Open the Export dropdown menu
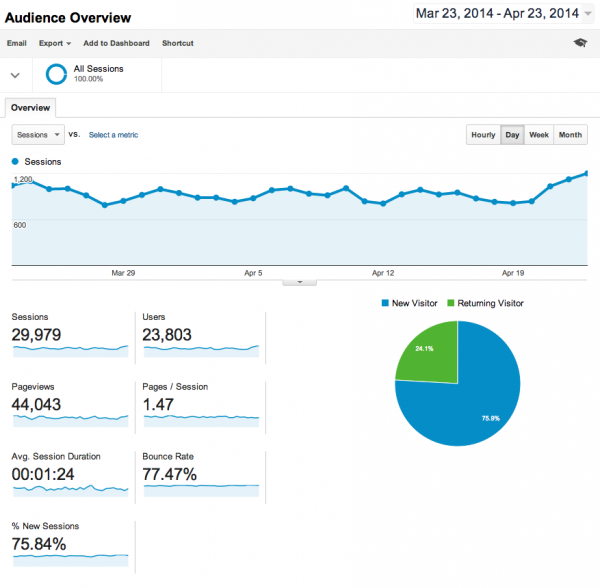Viewport: 600px width, 588px height. [x=54, y=44]
